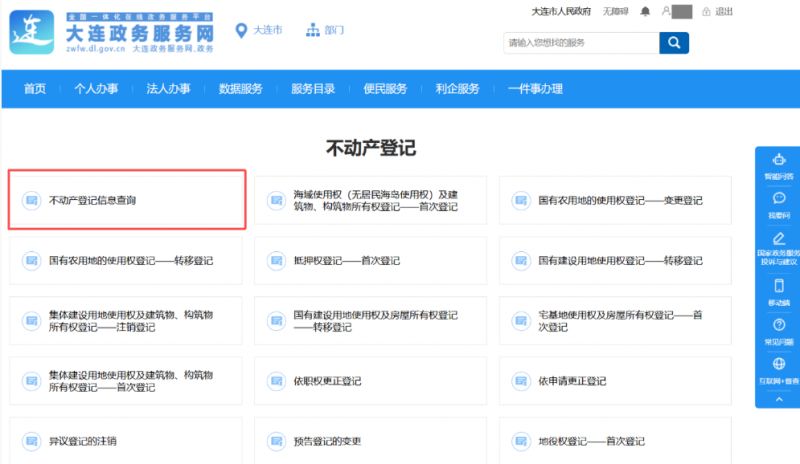Open 国有农用地的使用权登记——转移登记
800x464 pixels.
[x=126, y=260]
